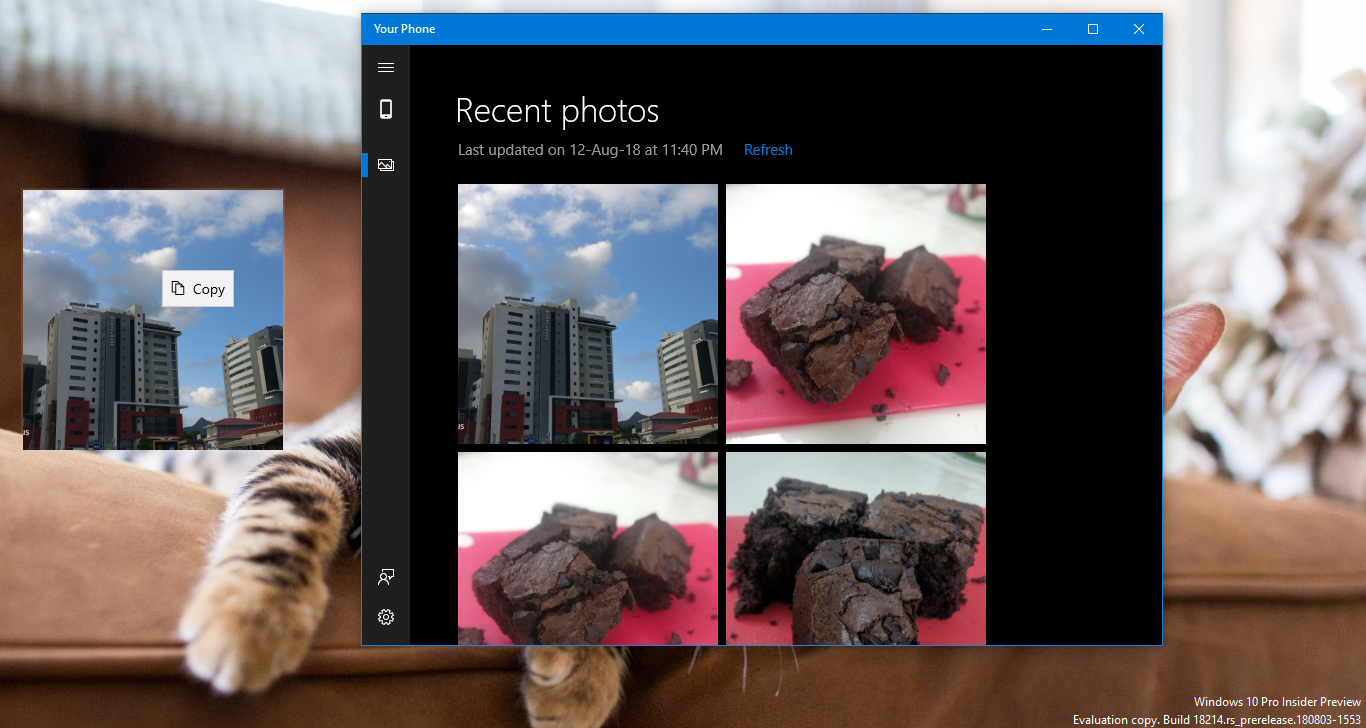The image size is (1366, 728).
Task: Open the feedback icon in sidebar
Action: click(x=386, y=577)
